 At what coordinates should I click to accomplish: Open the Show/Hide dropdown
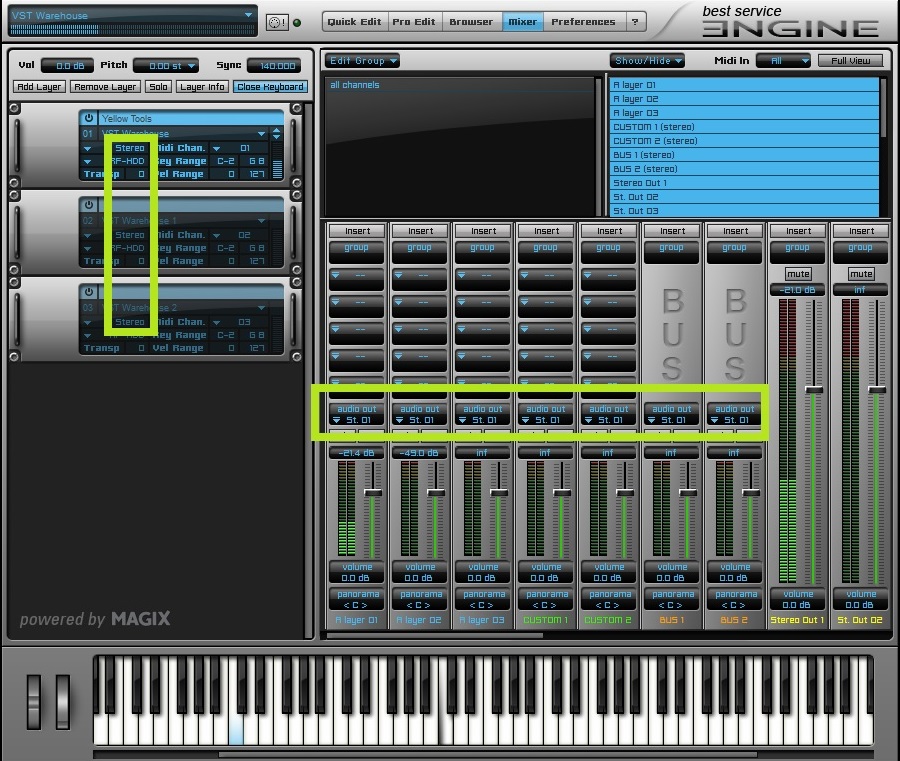pos(647,60)
